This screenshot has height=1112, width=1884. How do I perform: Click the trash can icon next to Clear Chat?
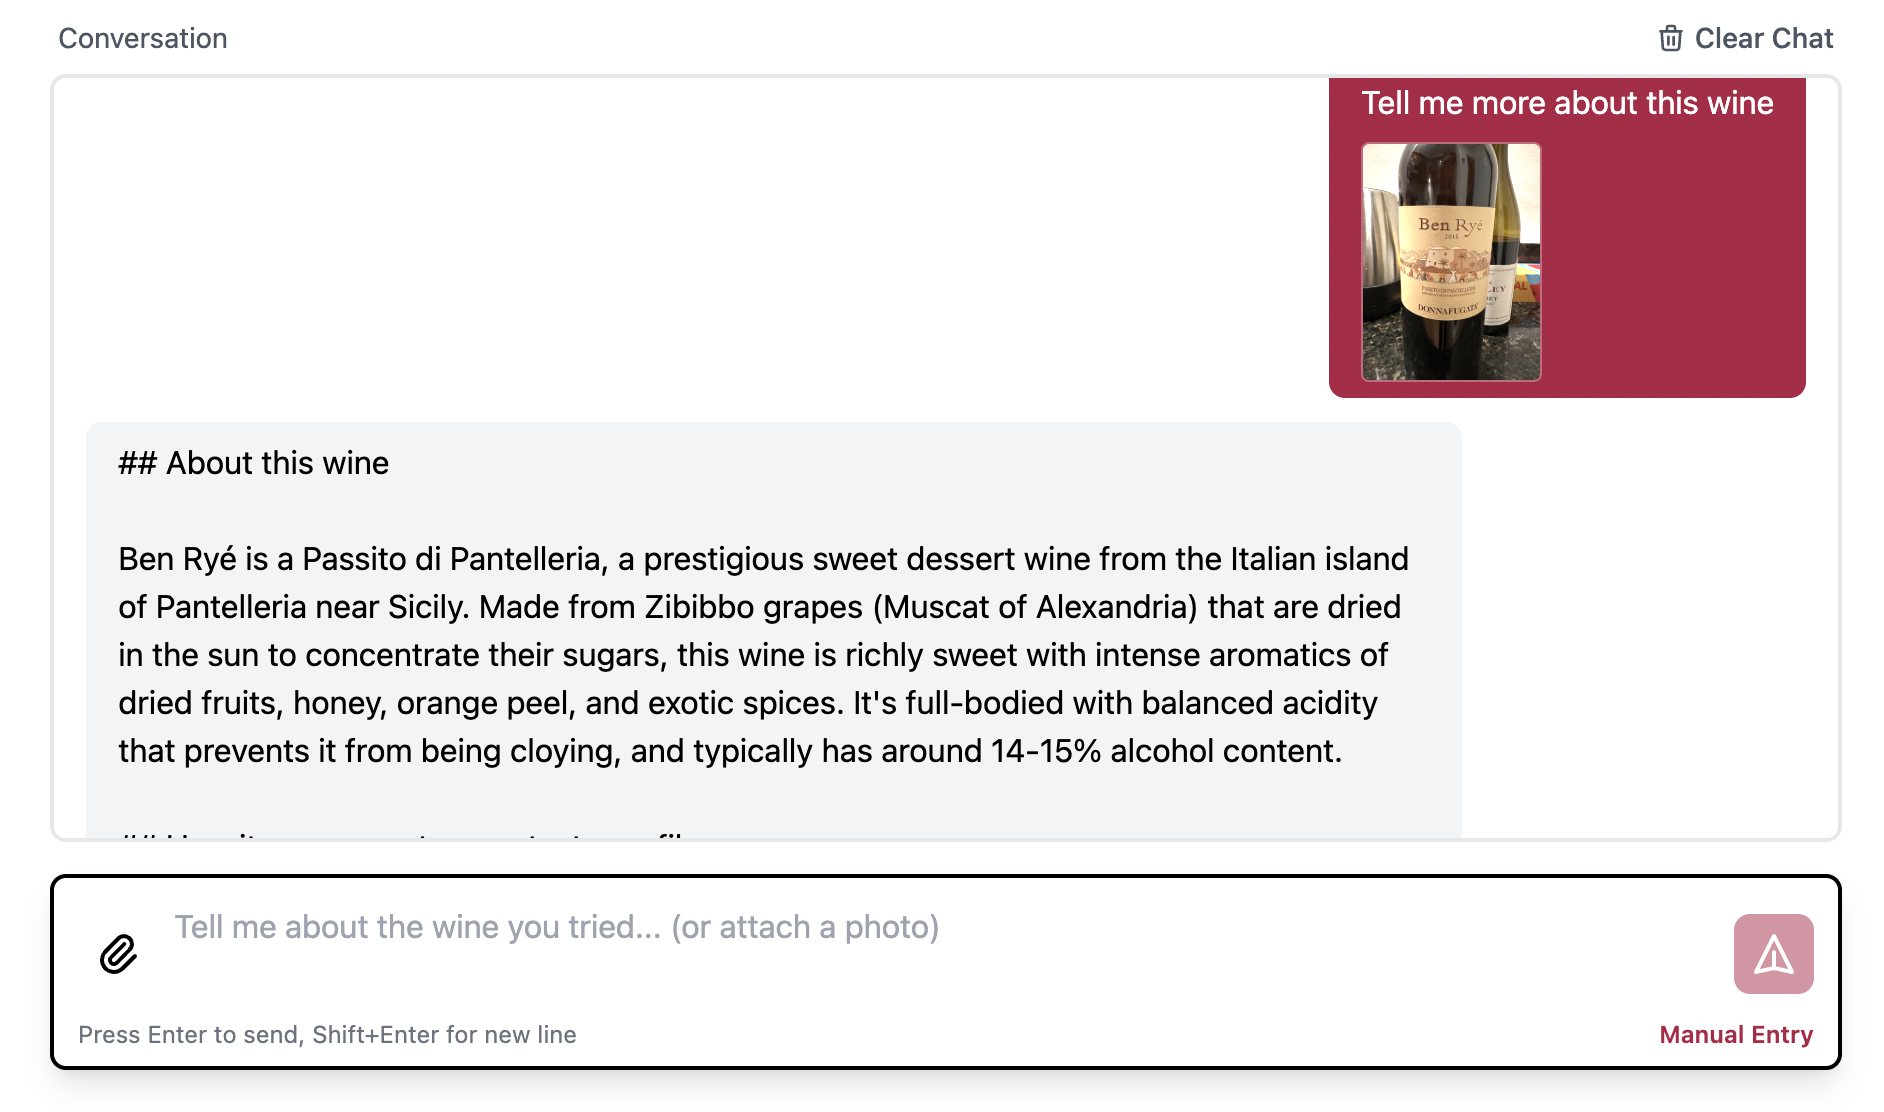click(1670, 38)
